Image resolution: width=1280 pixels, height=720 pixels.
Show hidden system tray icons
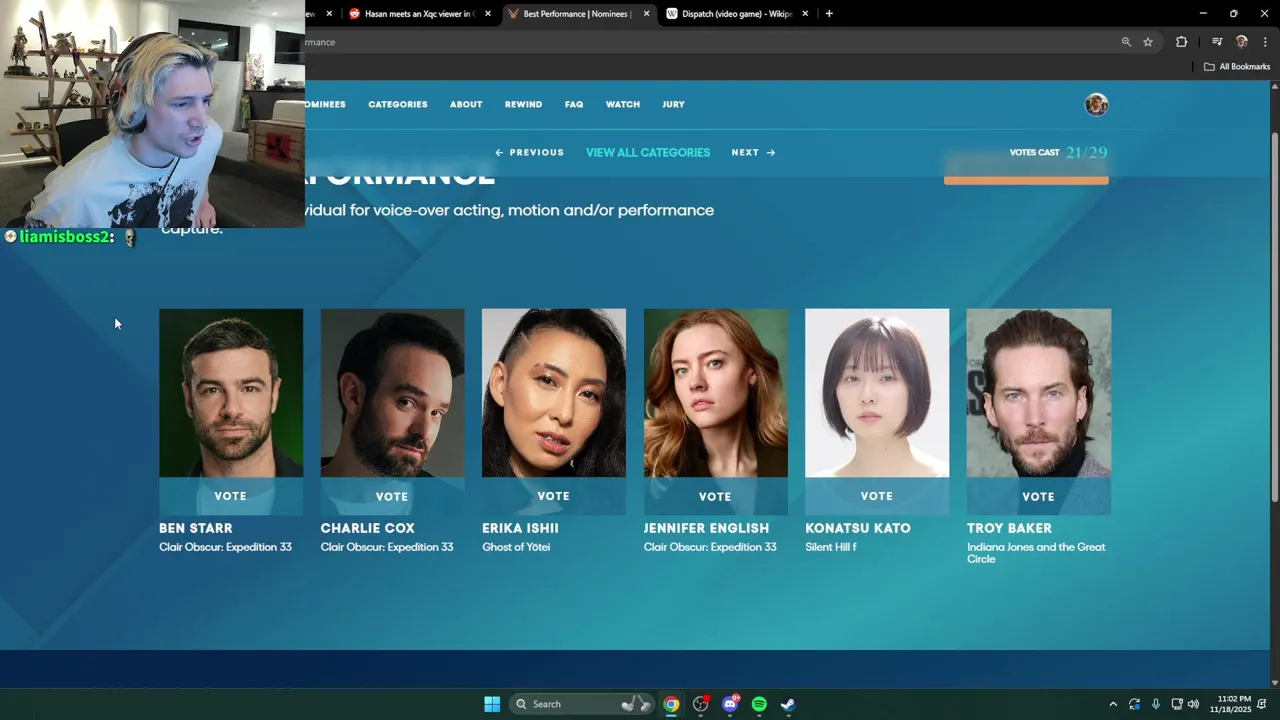1113,704
